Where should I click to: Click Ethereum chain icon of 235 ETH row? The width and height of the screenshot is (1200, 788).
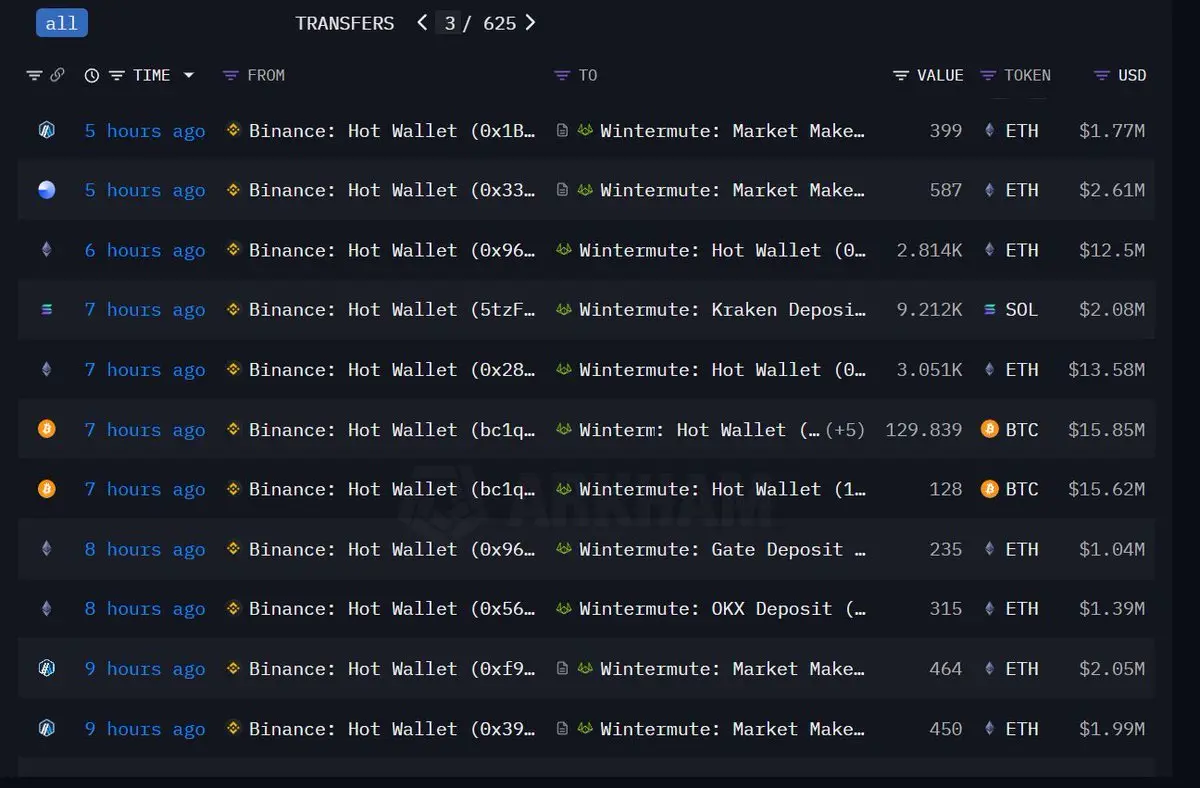tap(46, 549)
